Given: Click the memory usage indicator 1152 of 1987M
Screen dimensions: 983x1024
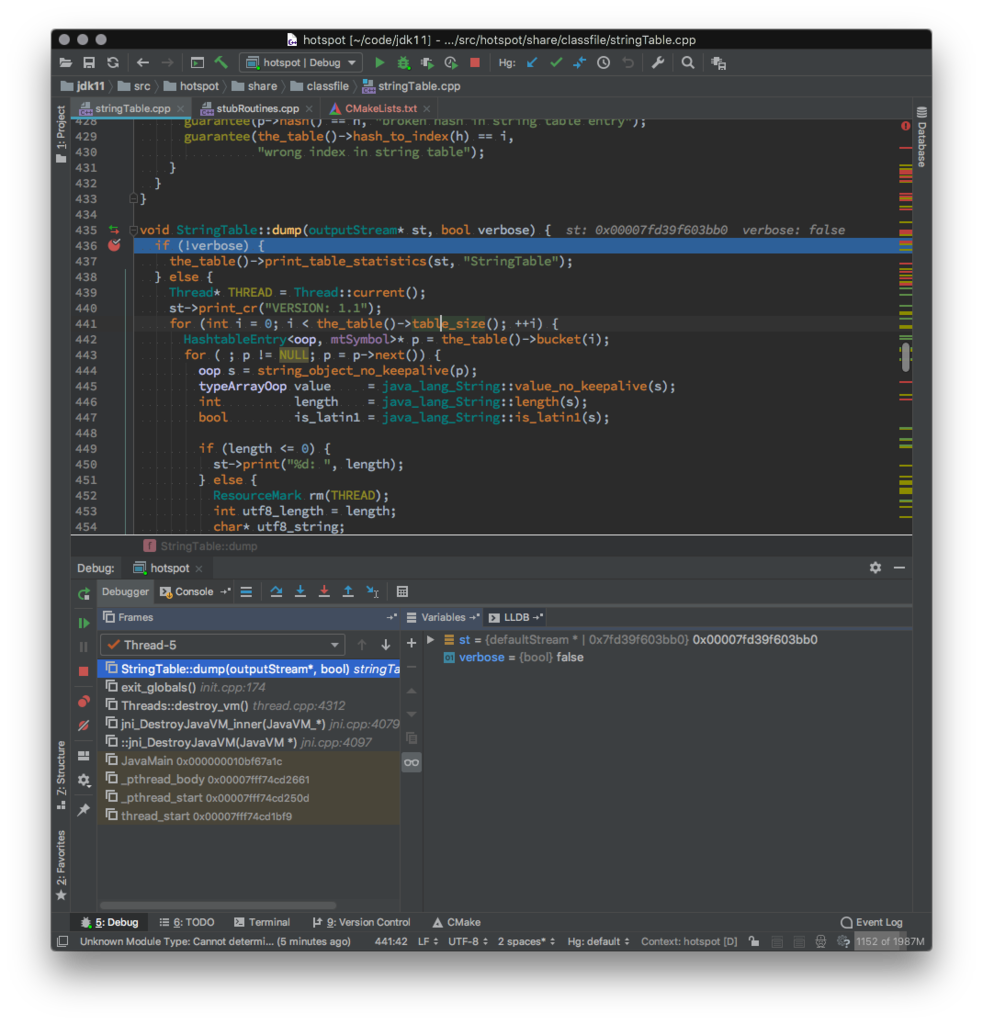Looking at the screenshot, I should click(890, 941).
